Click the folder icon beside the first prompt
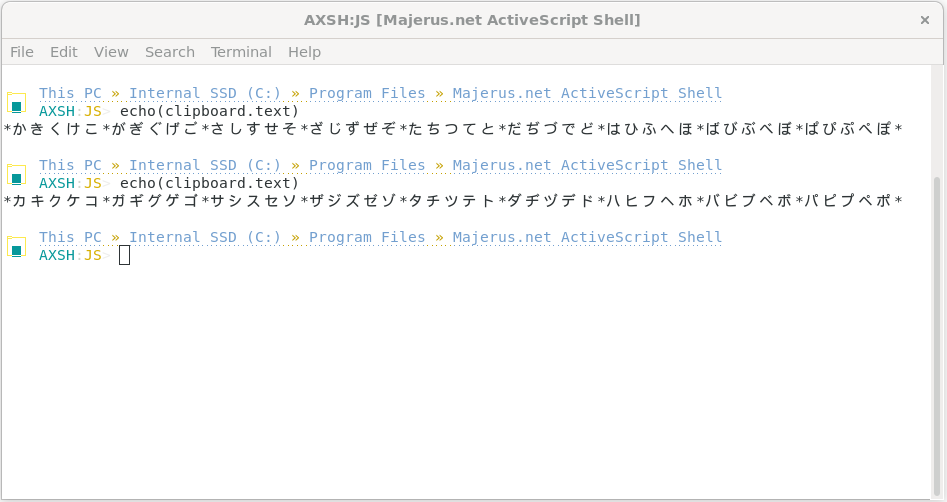The width and height of the screenshot is (947, 502). point(16,102)
